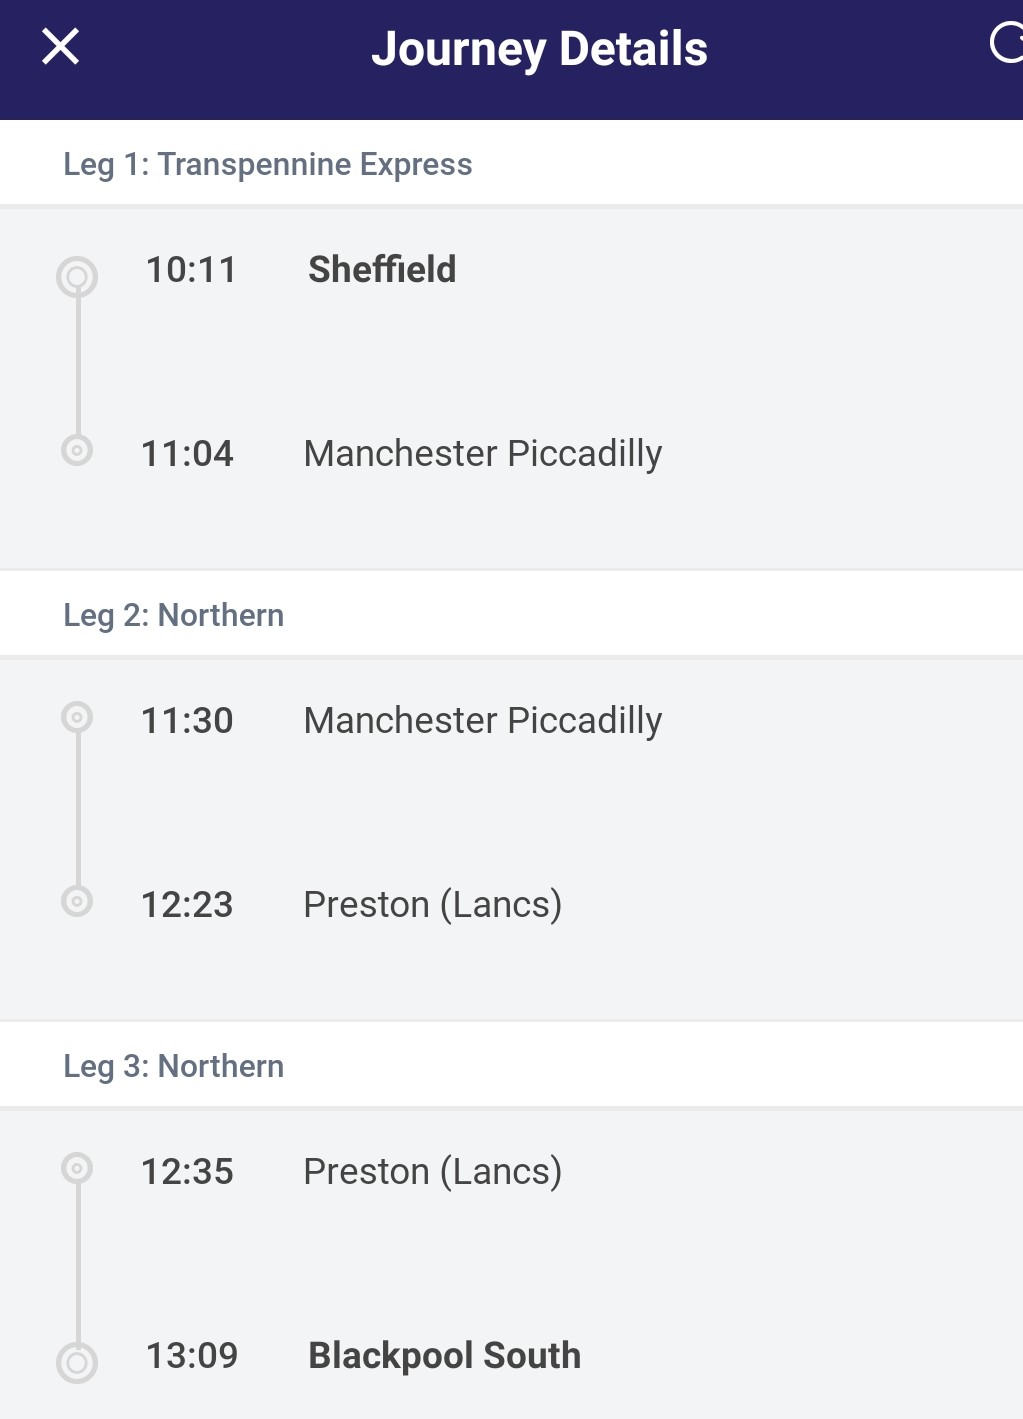Tap the 11:30 Manchester Piccadilly stop marker

(x=77, y=717)
